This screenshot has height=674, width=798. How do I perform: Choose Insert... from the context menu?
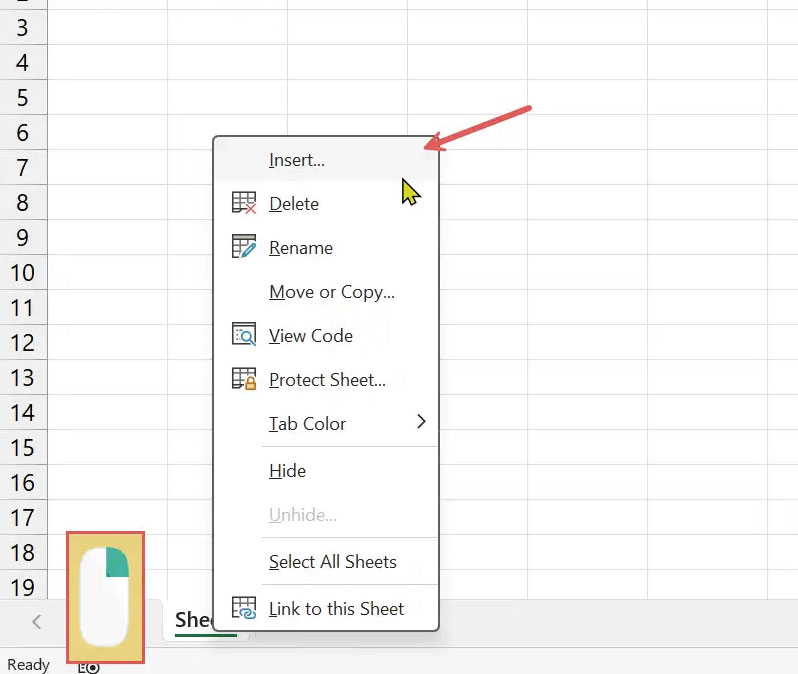pyautogui.click(x=297, y=160)
